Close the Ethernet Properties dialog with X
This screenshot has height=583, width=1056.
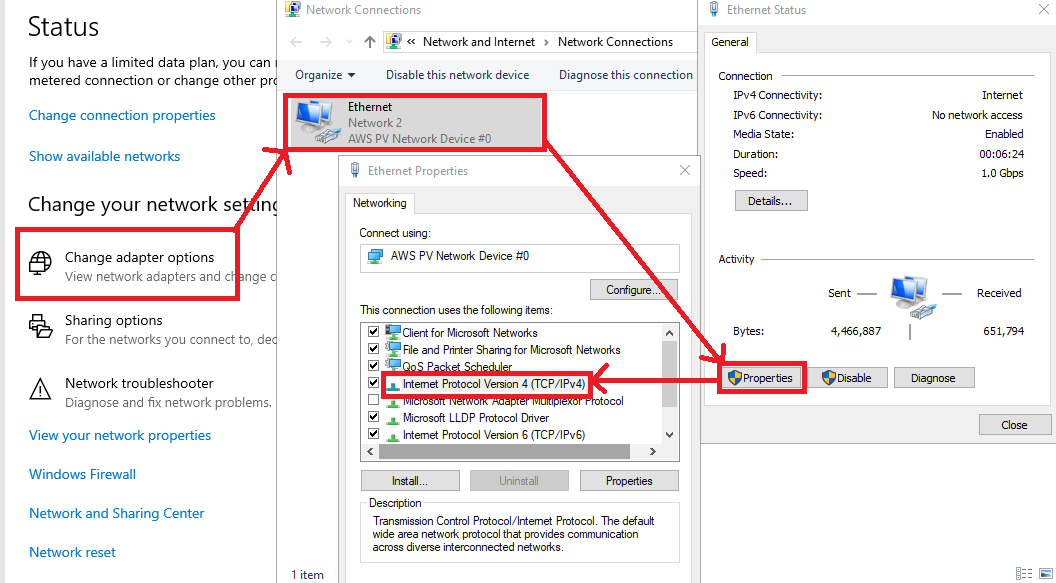[685, 170]
